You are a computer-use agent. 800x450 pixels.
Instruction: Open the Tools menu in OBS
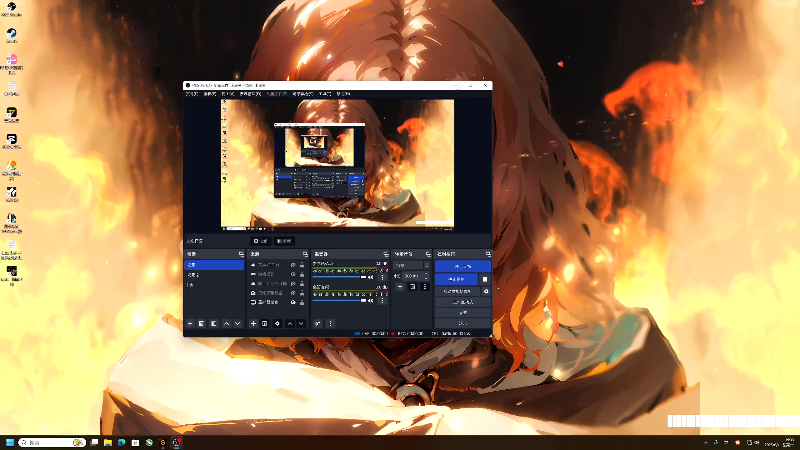tap(325, 94)
